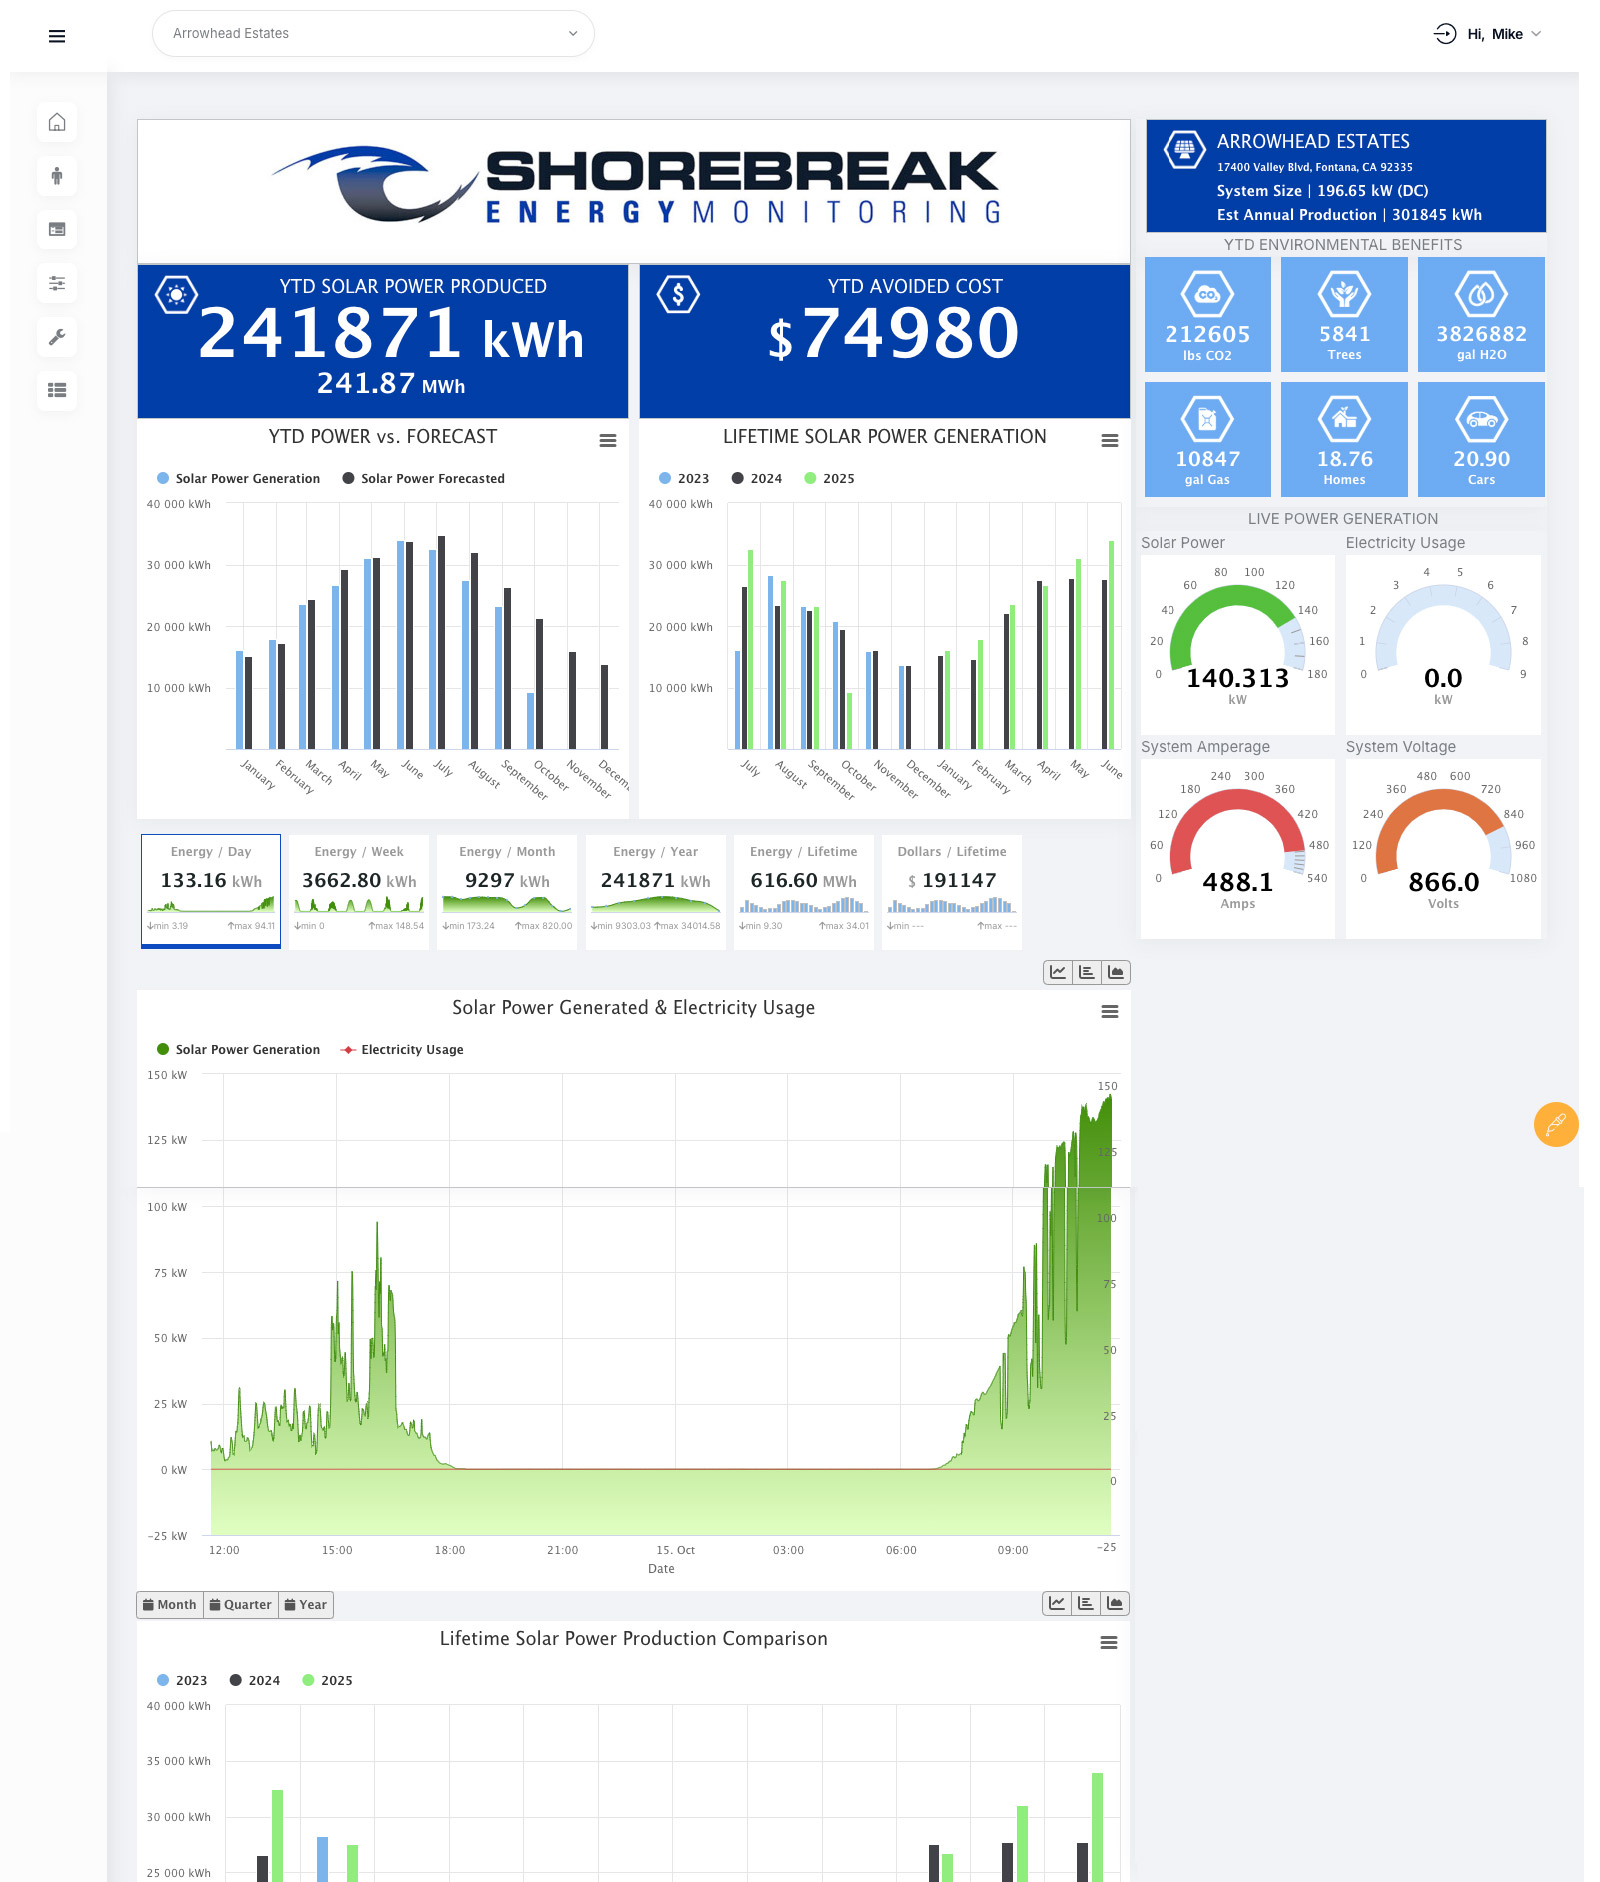
Task: Toggle 2025 series in Lifetime Generation legend
Action: [829, 479]
